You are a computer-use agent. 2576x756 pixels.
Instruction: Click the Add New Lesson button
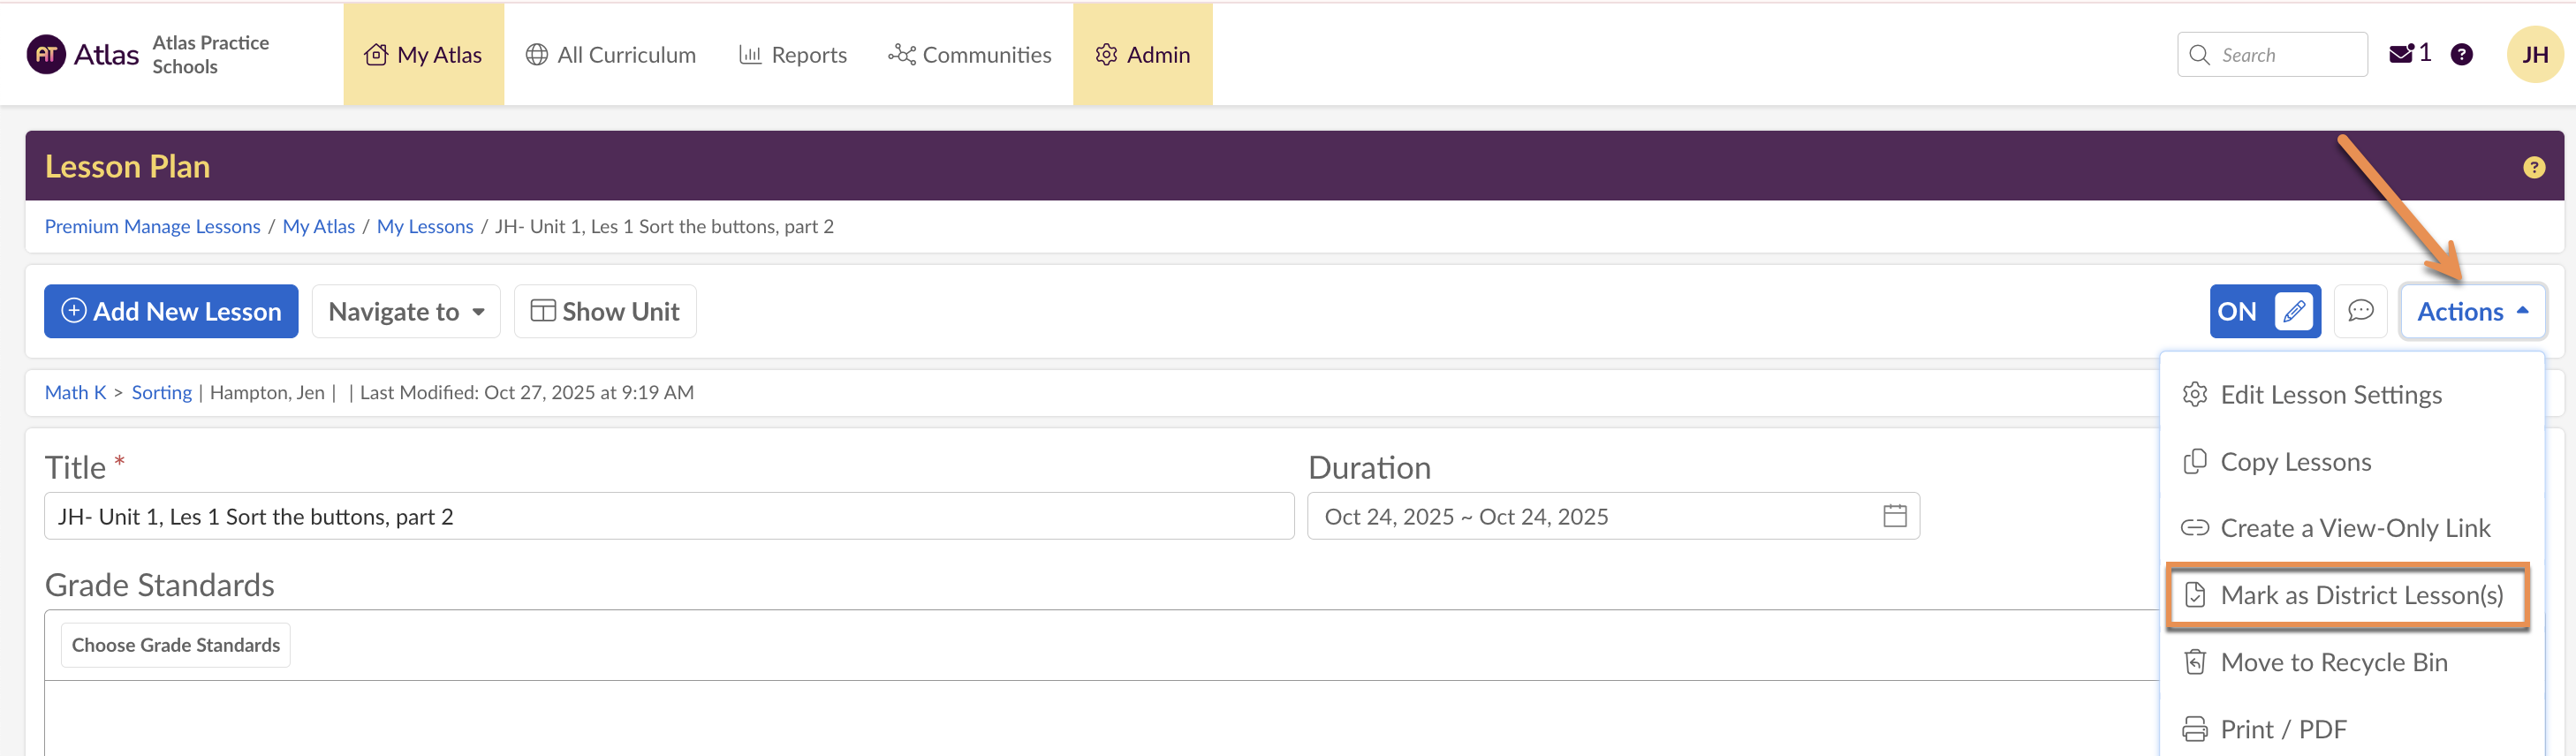tap(171, 312)
